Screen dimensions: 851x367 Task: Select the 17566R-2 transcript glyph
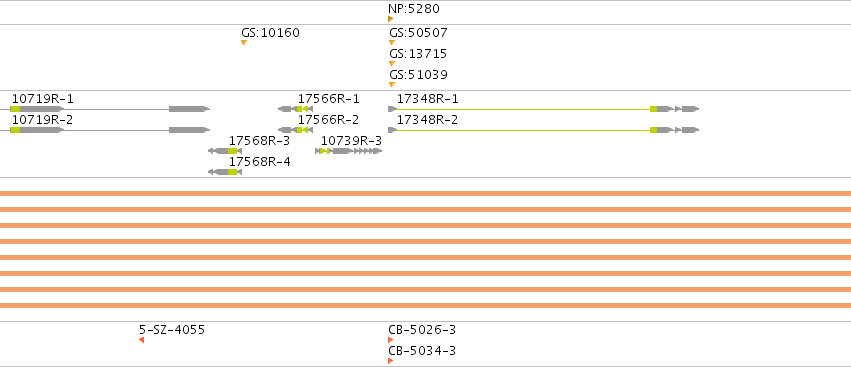(x=296, y=130)
